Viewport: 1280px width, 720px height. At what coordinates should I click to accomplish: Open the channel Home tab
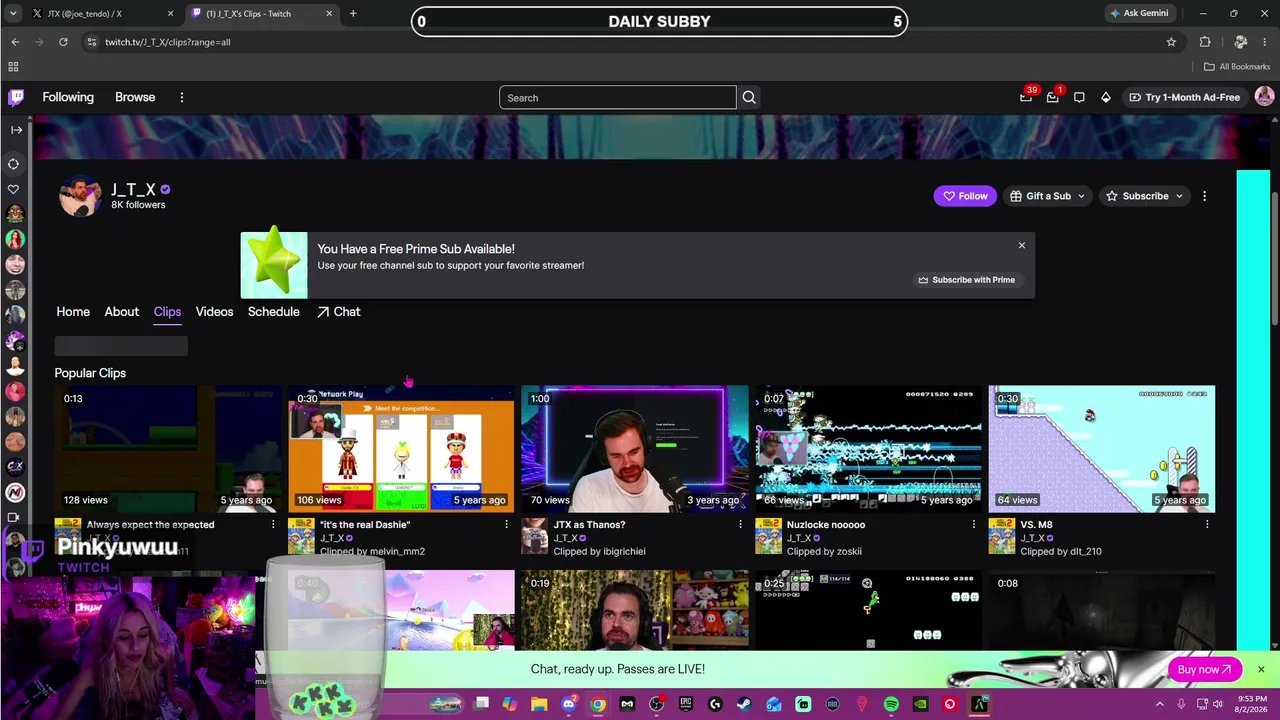tap(73, 312)
